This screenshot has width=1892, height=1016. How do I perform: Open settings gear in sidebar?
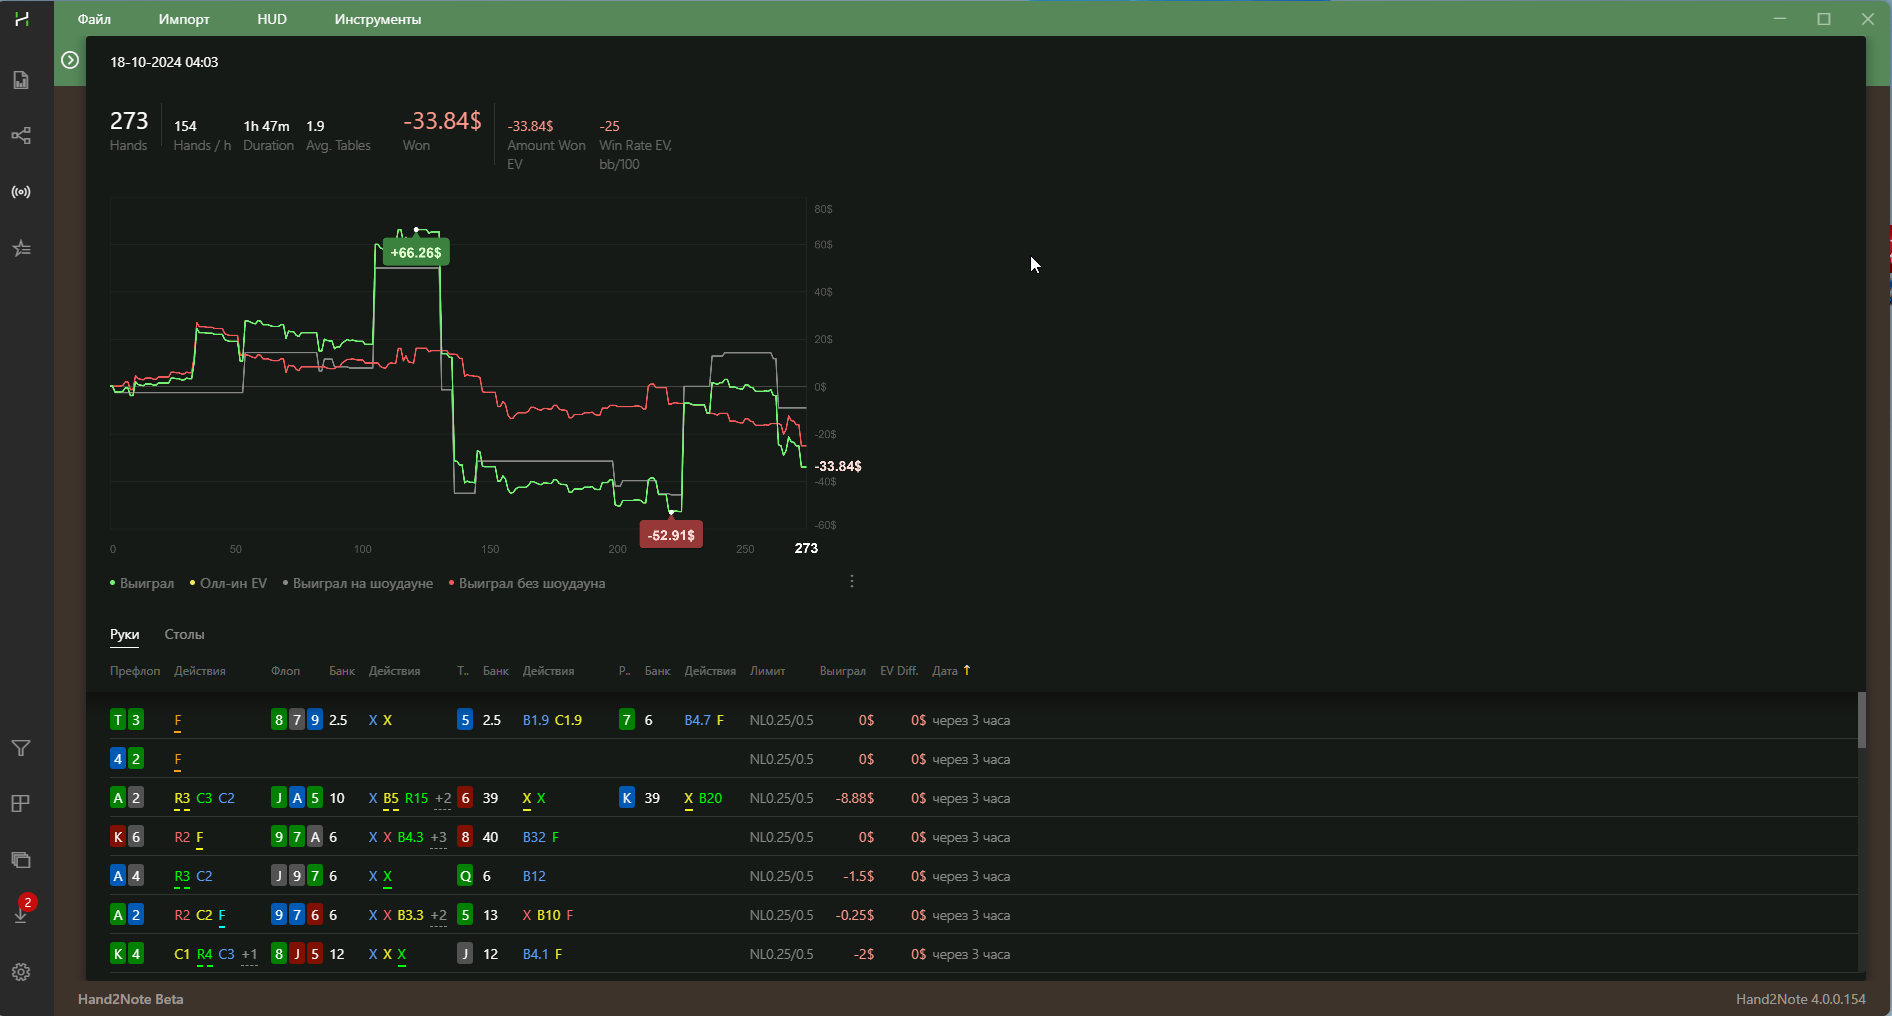coord(21,972)
